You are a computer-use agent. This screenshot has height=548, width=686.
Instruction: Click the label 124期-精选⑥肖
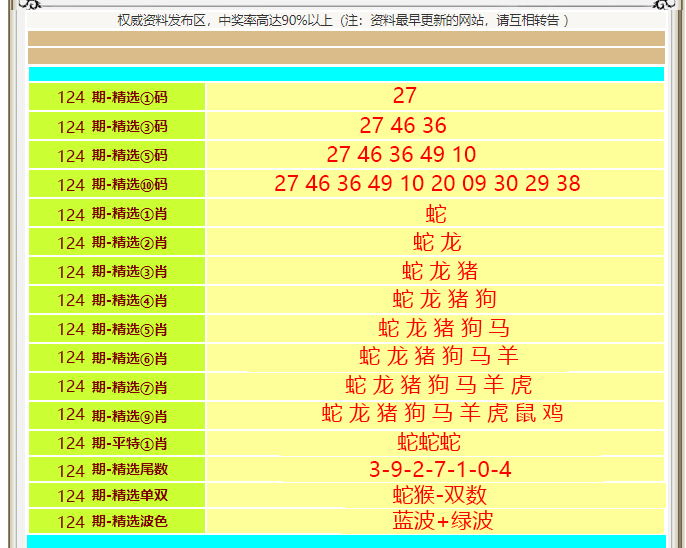[x=112, y=358]
